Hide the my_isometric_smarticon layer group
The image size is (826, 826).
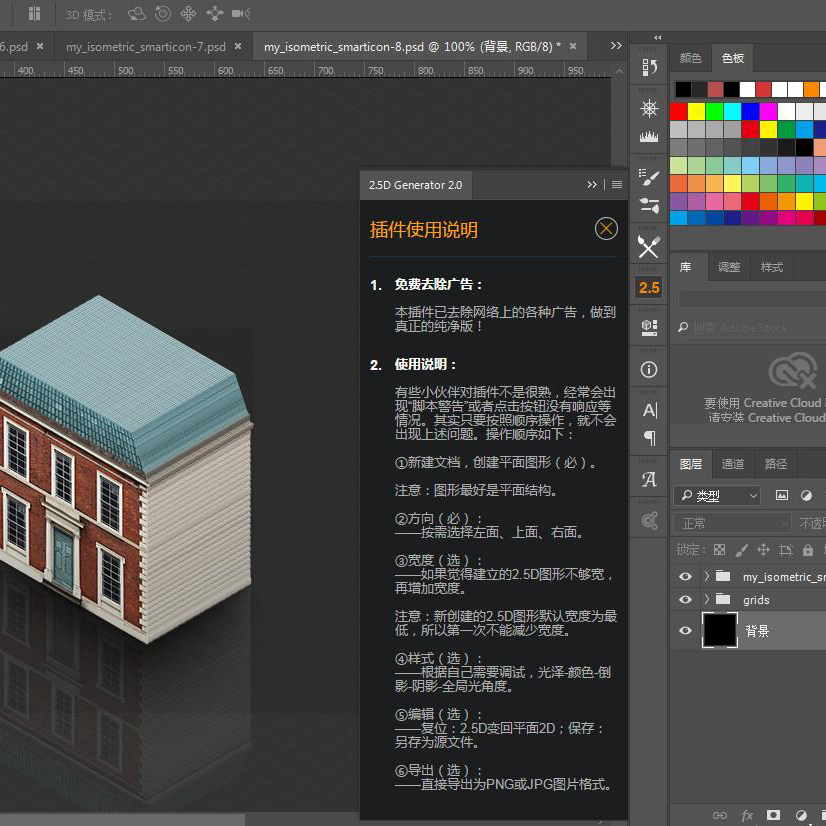pyautogui.click(x=685, y=577)
